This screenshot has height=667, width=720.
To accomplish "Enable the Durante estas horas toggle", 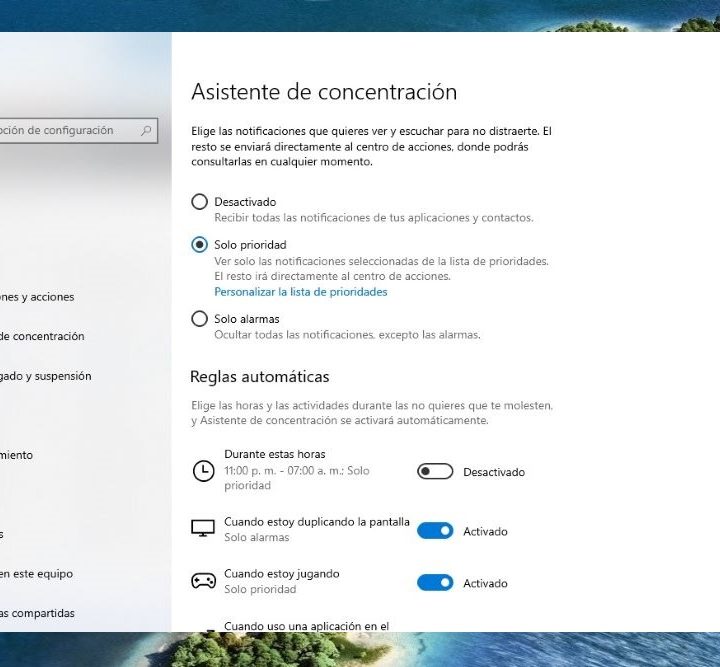I will tap(435, 471).
